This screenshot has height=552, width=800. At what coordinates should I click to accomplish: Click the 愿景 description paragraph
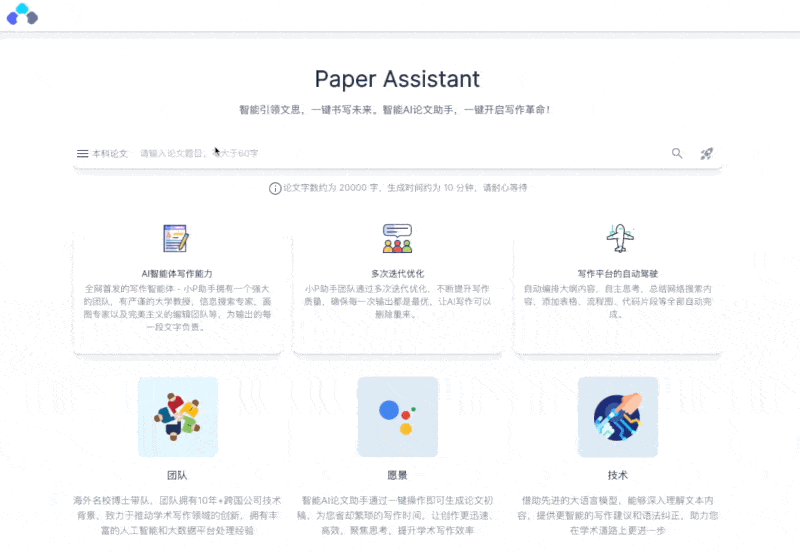coord(397,515)
